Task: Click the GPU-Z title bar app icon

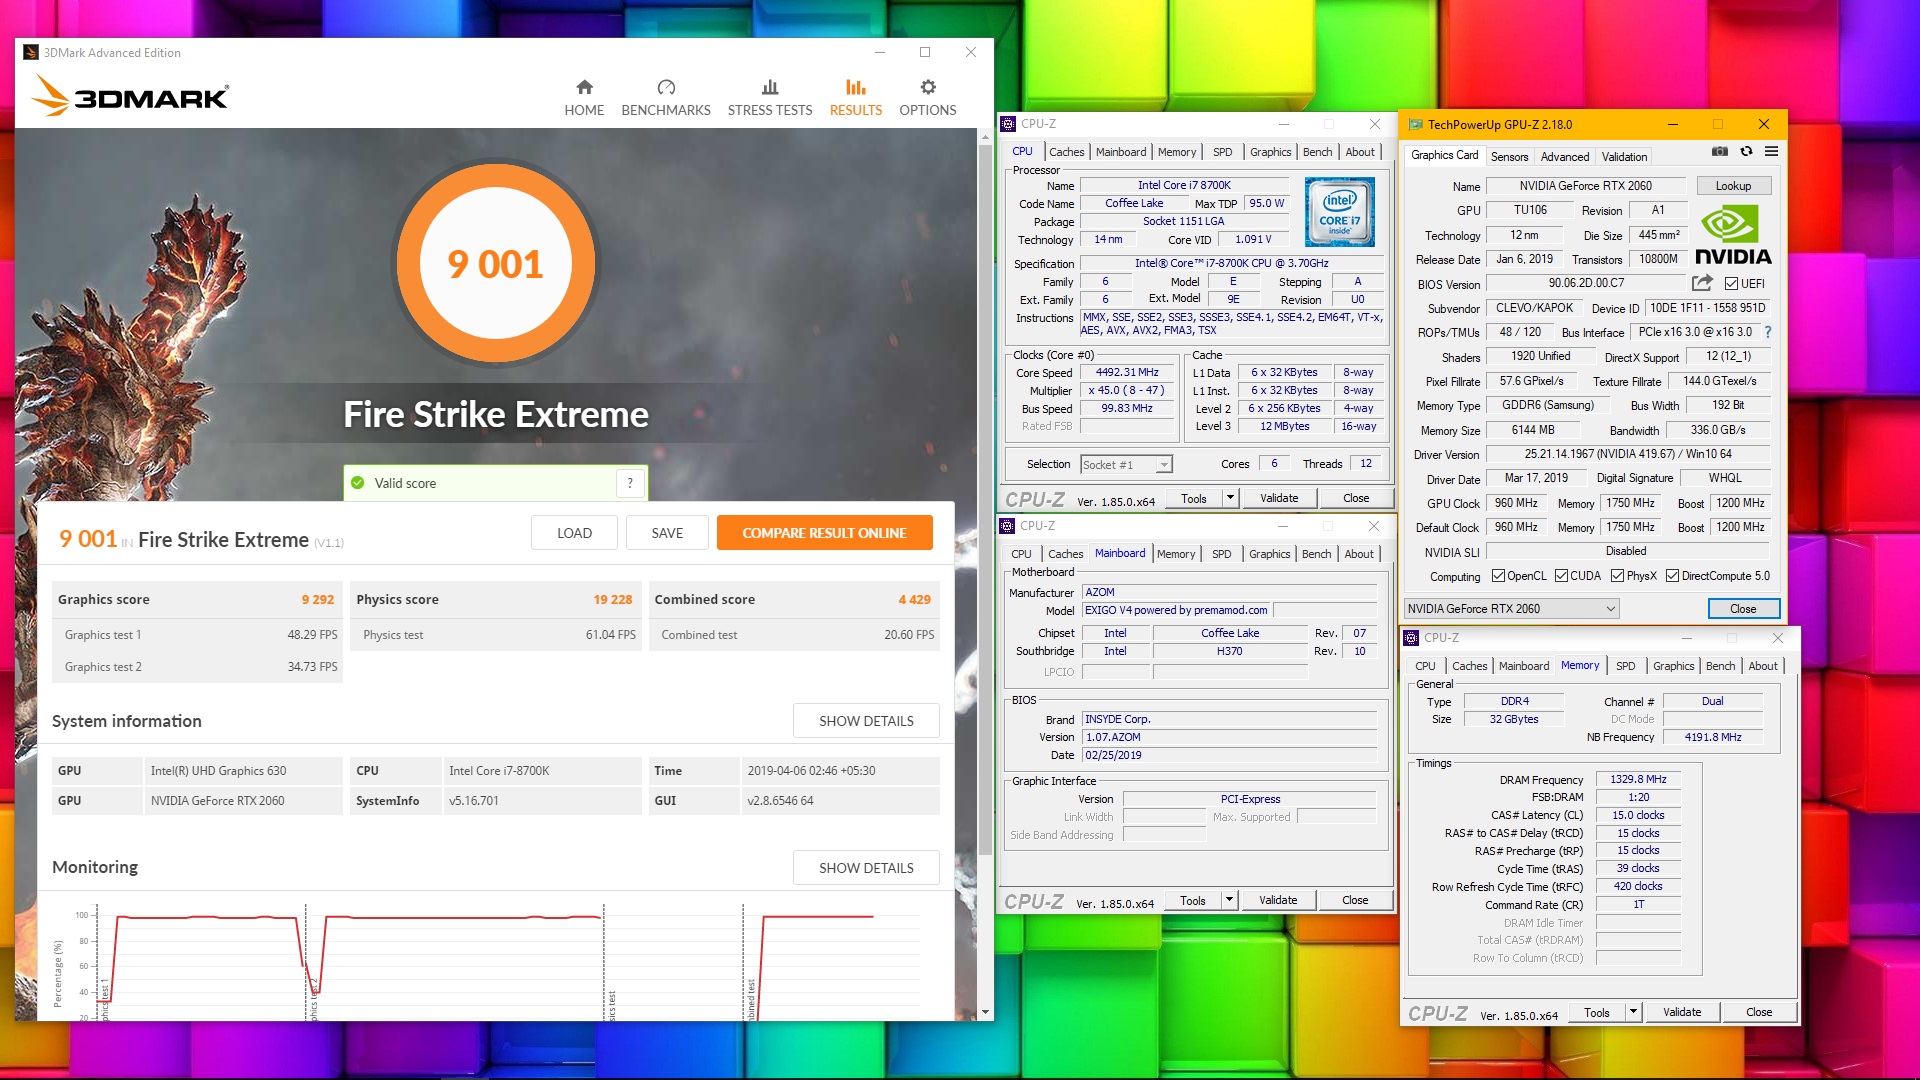Action: 1415,125
